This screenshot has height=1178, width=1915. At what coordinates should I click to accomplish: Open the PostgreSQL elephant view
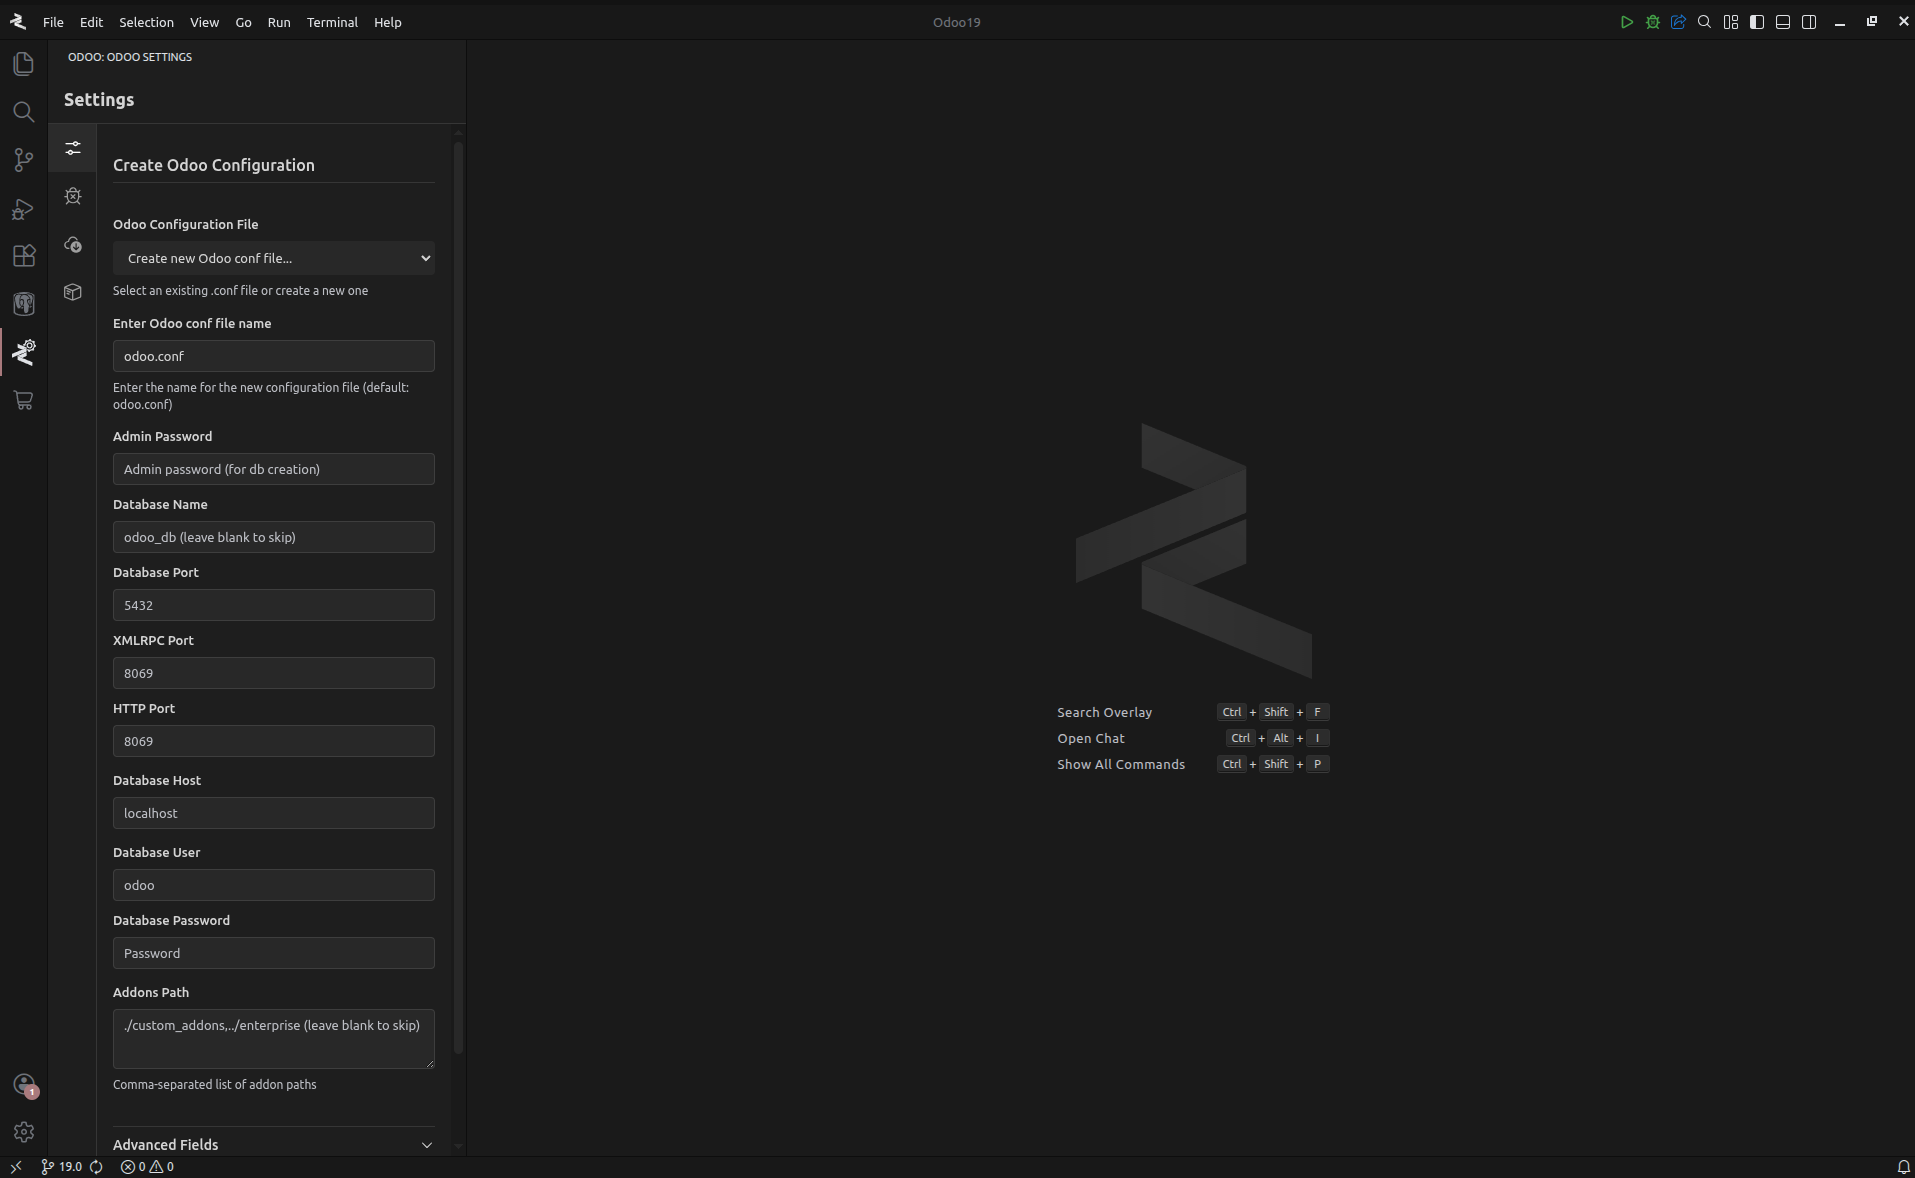coord(24,304)
